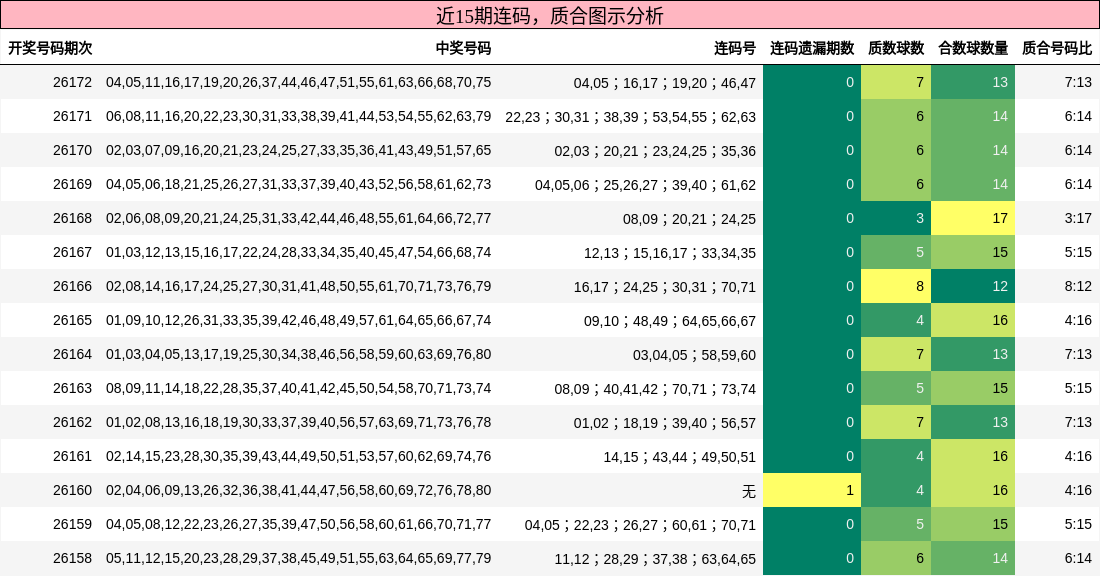Screen dimensions: 1100x576
Task: Click ratio 7:13 in row 26172
Action: (1078, 82)
